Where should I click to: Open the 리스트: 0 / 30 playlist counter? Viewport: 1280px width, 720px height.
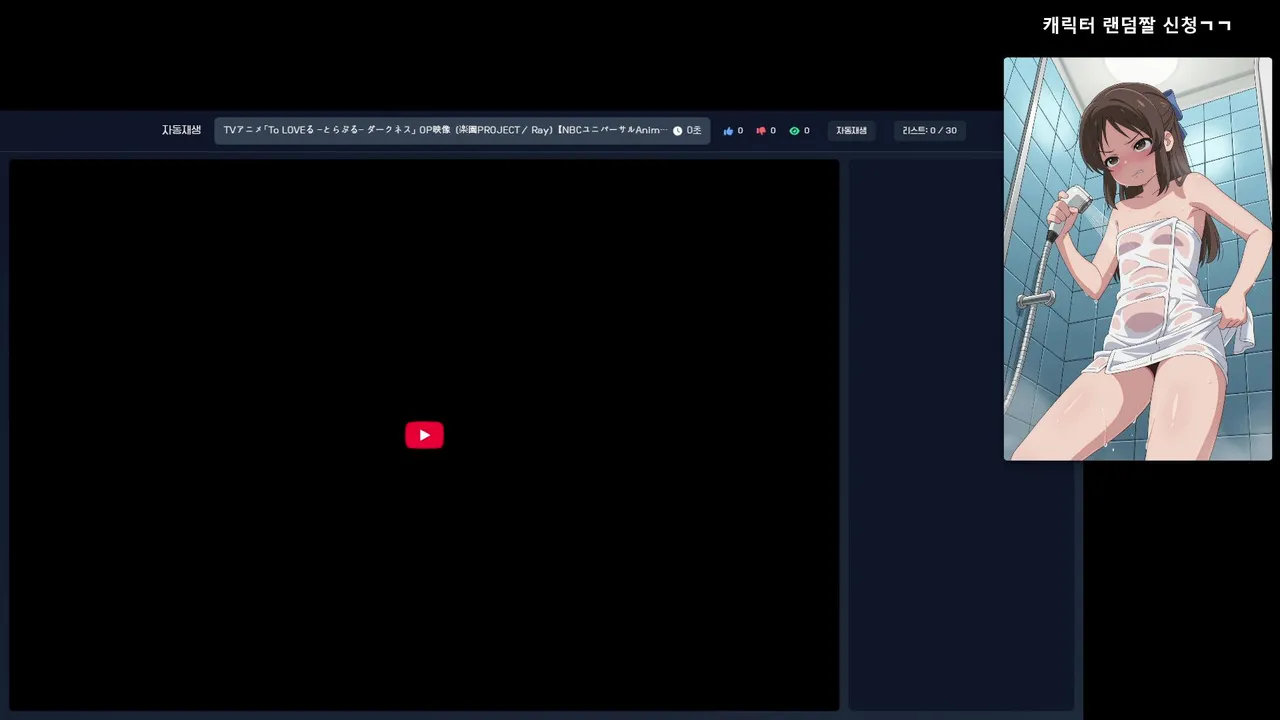pos(929,131)
